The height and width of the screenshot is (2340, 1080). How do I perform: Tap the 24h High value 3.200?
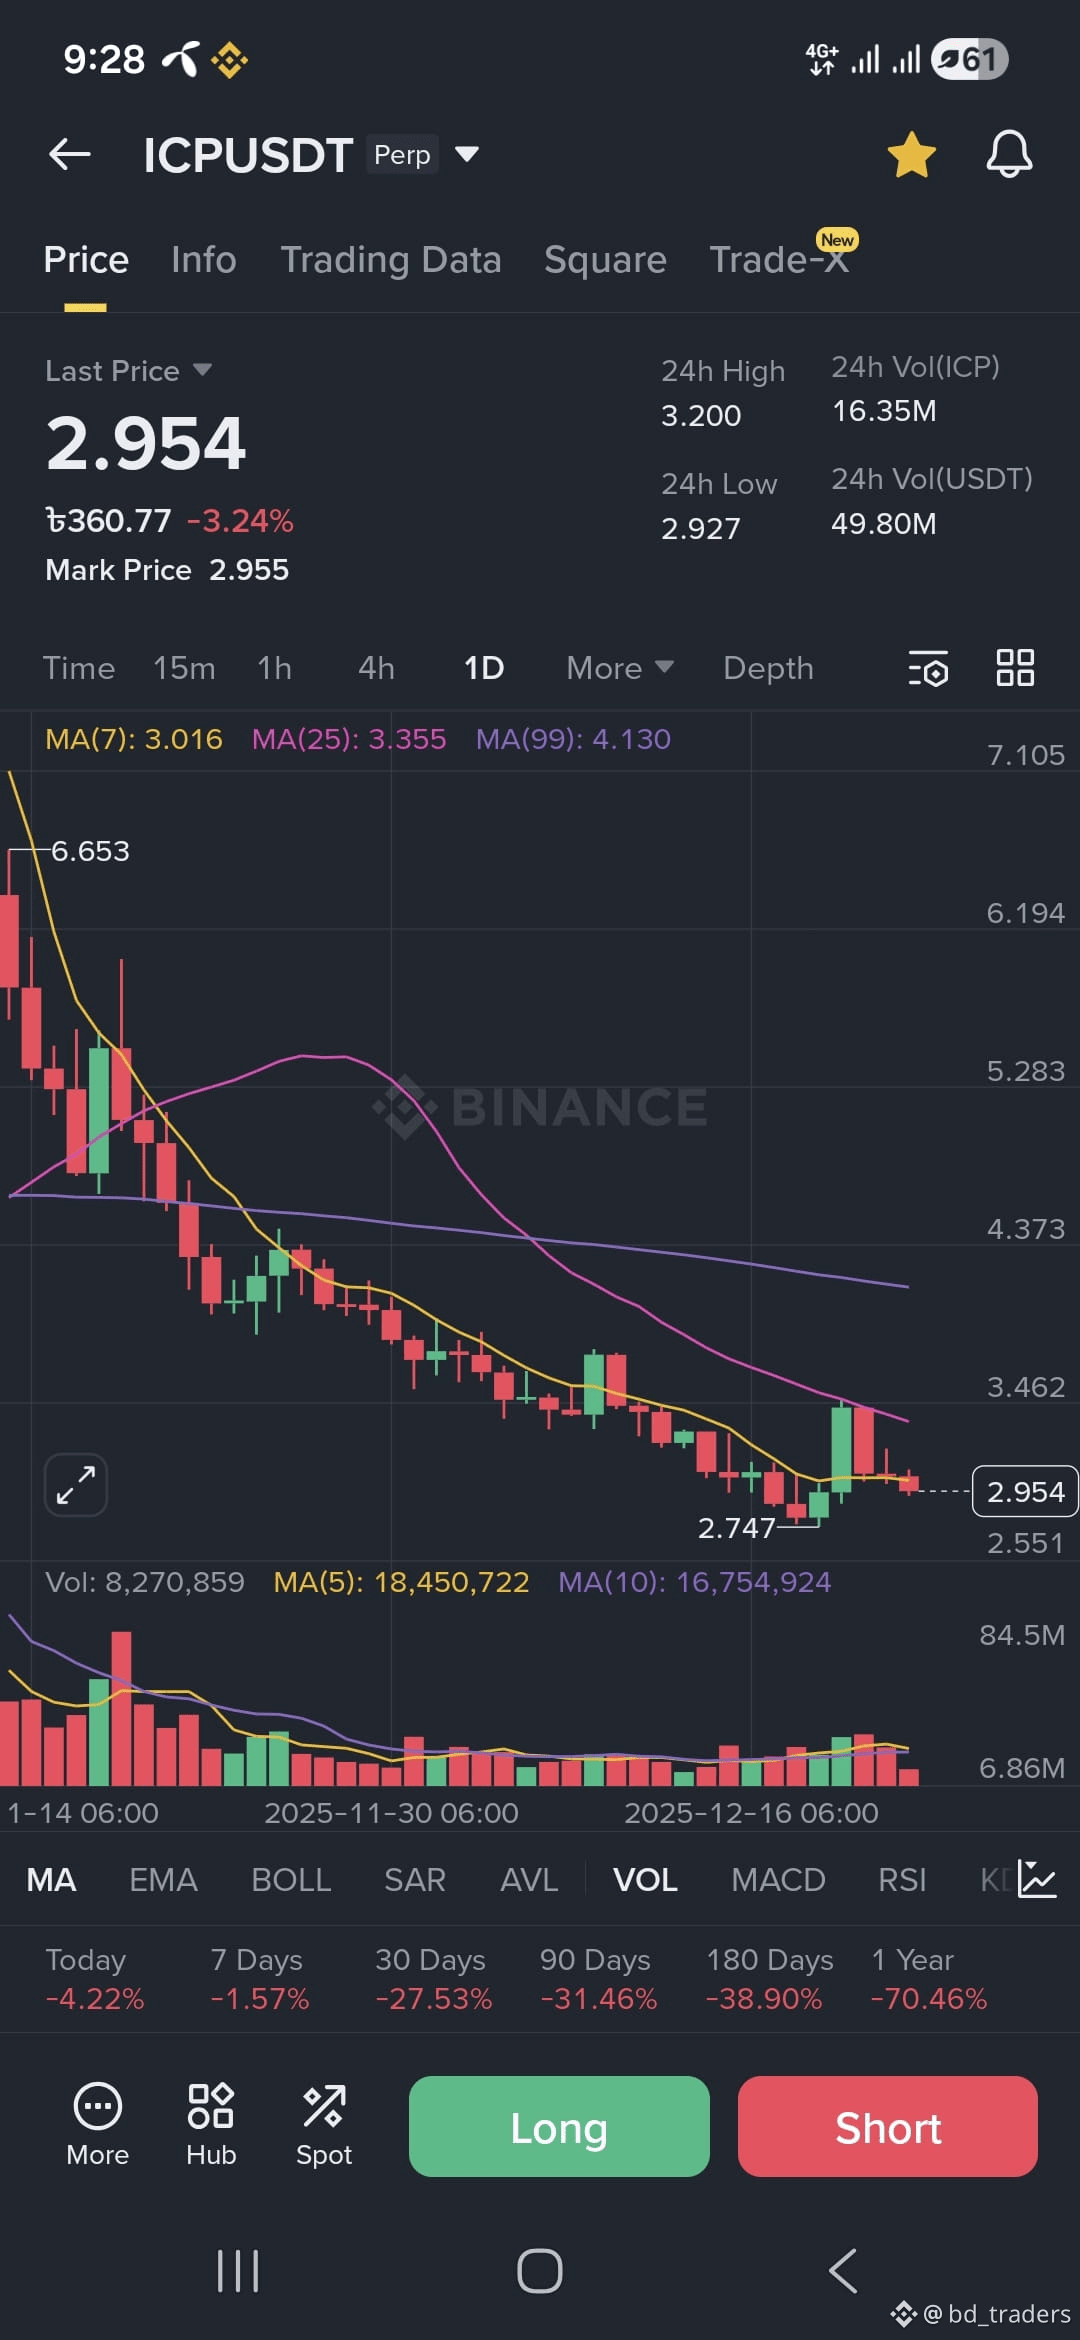[701, 416]
